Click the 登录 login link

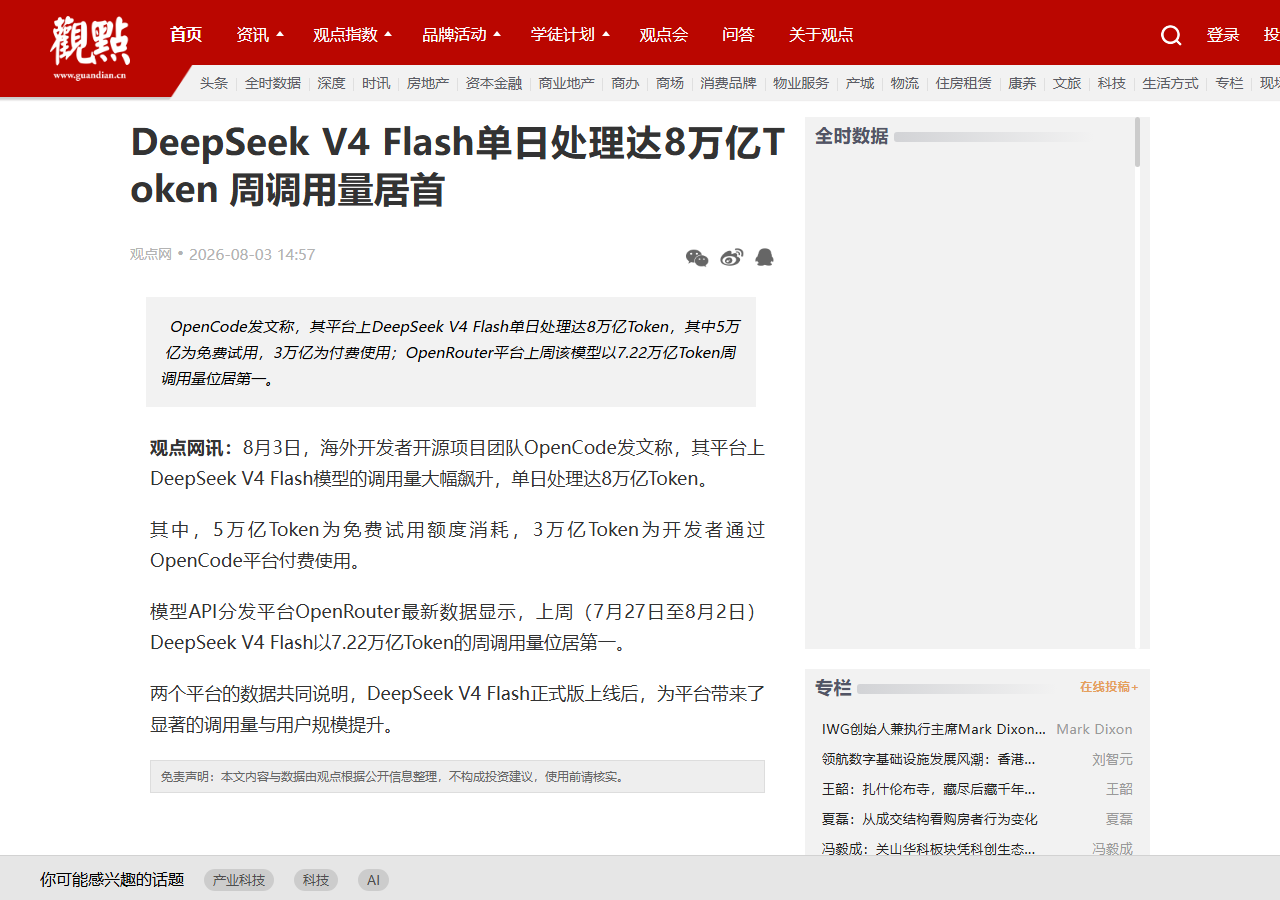1223,35
